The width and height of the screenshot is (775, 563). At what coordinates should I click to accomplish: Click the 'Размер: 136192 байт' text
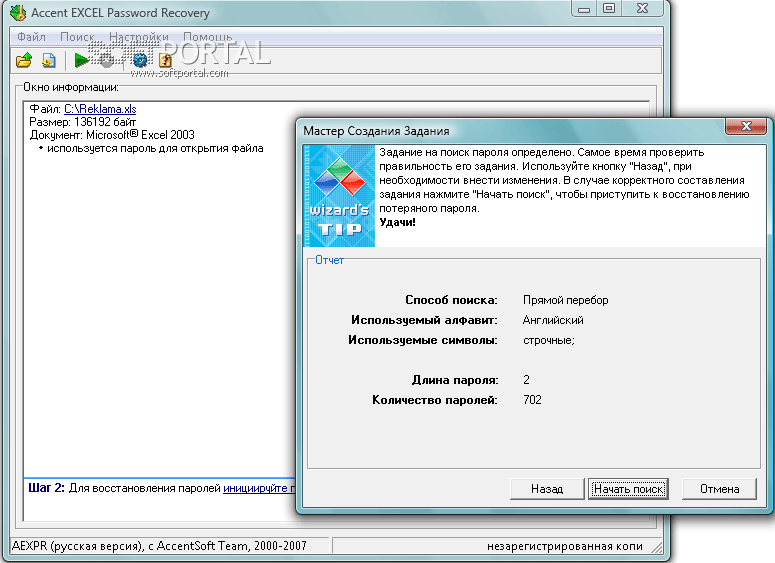coord(83,122)
